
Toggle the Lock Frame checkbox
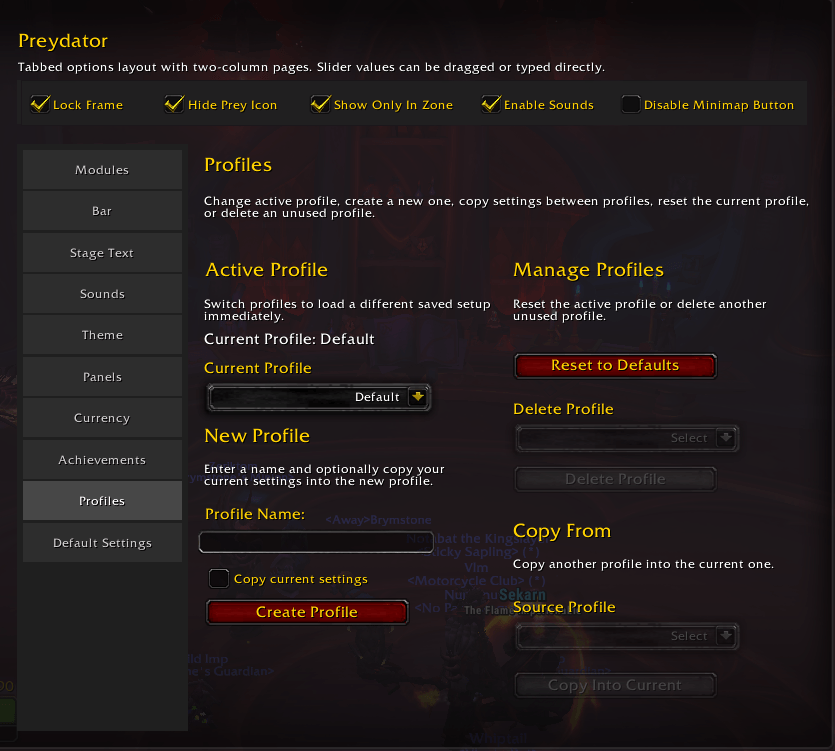click(40, 104)
